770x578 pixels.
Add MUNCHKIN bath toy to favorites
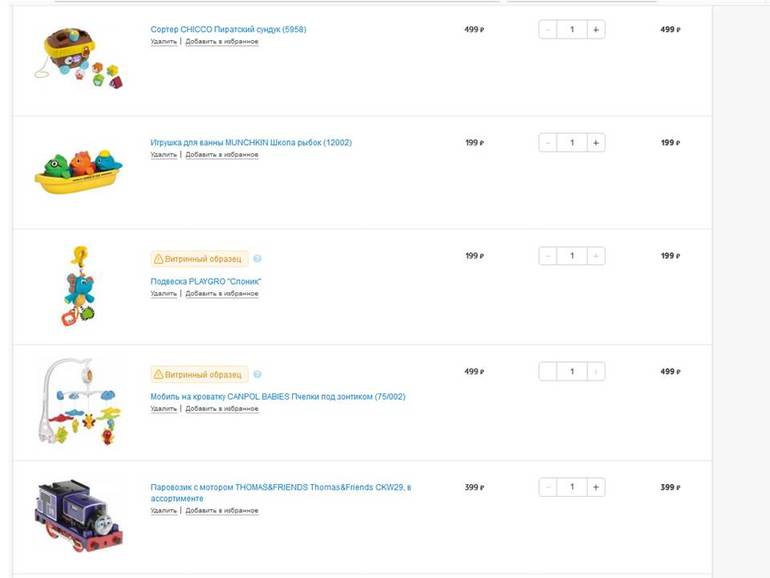221,155
